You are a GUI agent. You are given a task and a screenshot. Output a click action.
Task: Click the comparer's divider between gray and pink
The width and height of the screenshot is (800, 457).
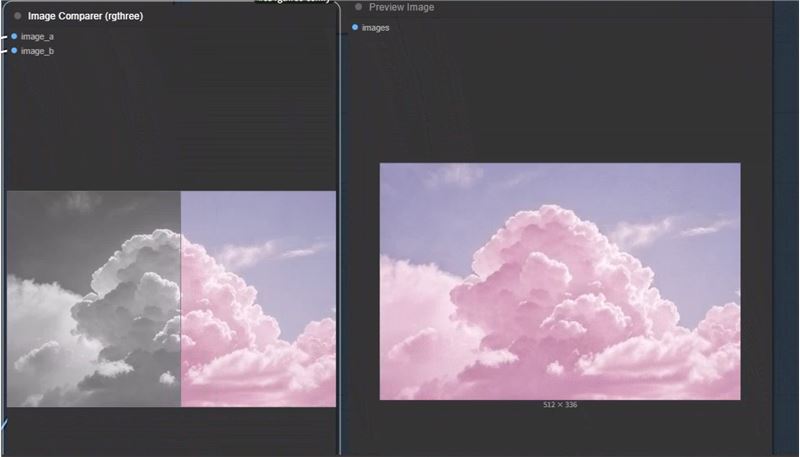(181, 298)
